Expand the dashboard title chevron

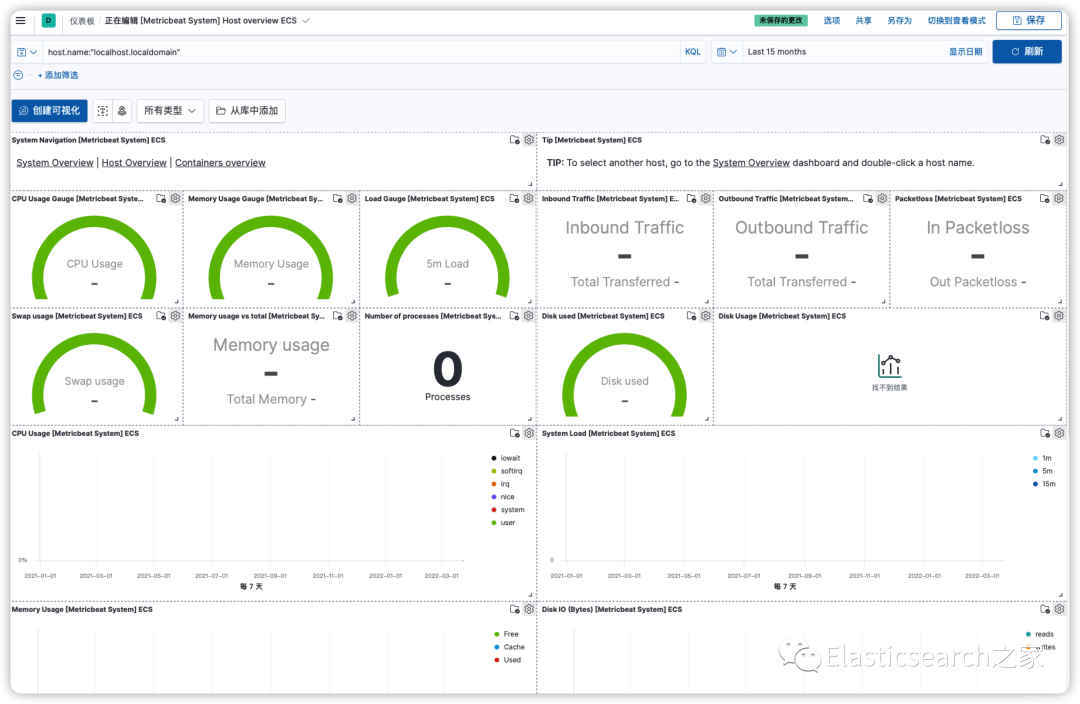pyautogui.click(x=307, y=21)
